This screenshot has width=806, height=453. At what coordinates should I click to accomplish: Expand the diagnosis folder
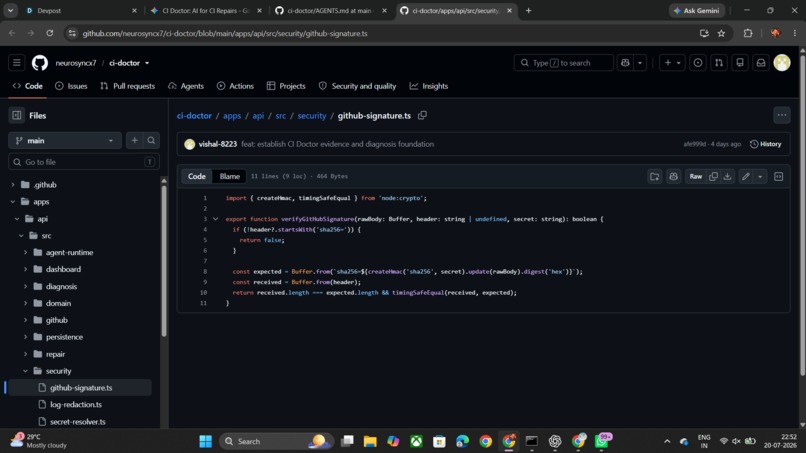[x=25, y=286]
